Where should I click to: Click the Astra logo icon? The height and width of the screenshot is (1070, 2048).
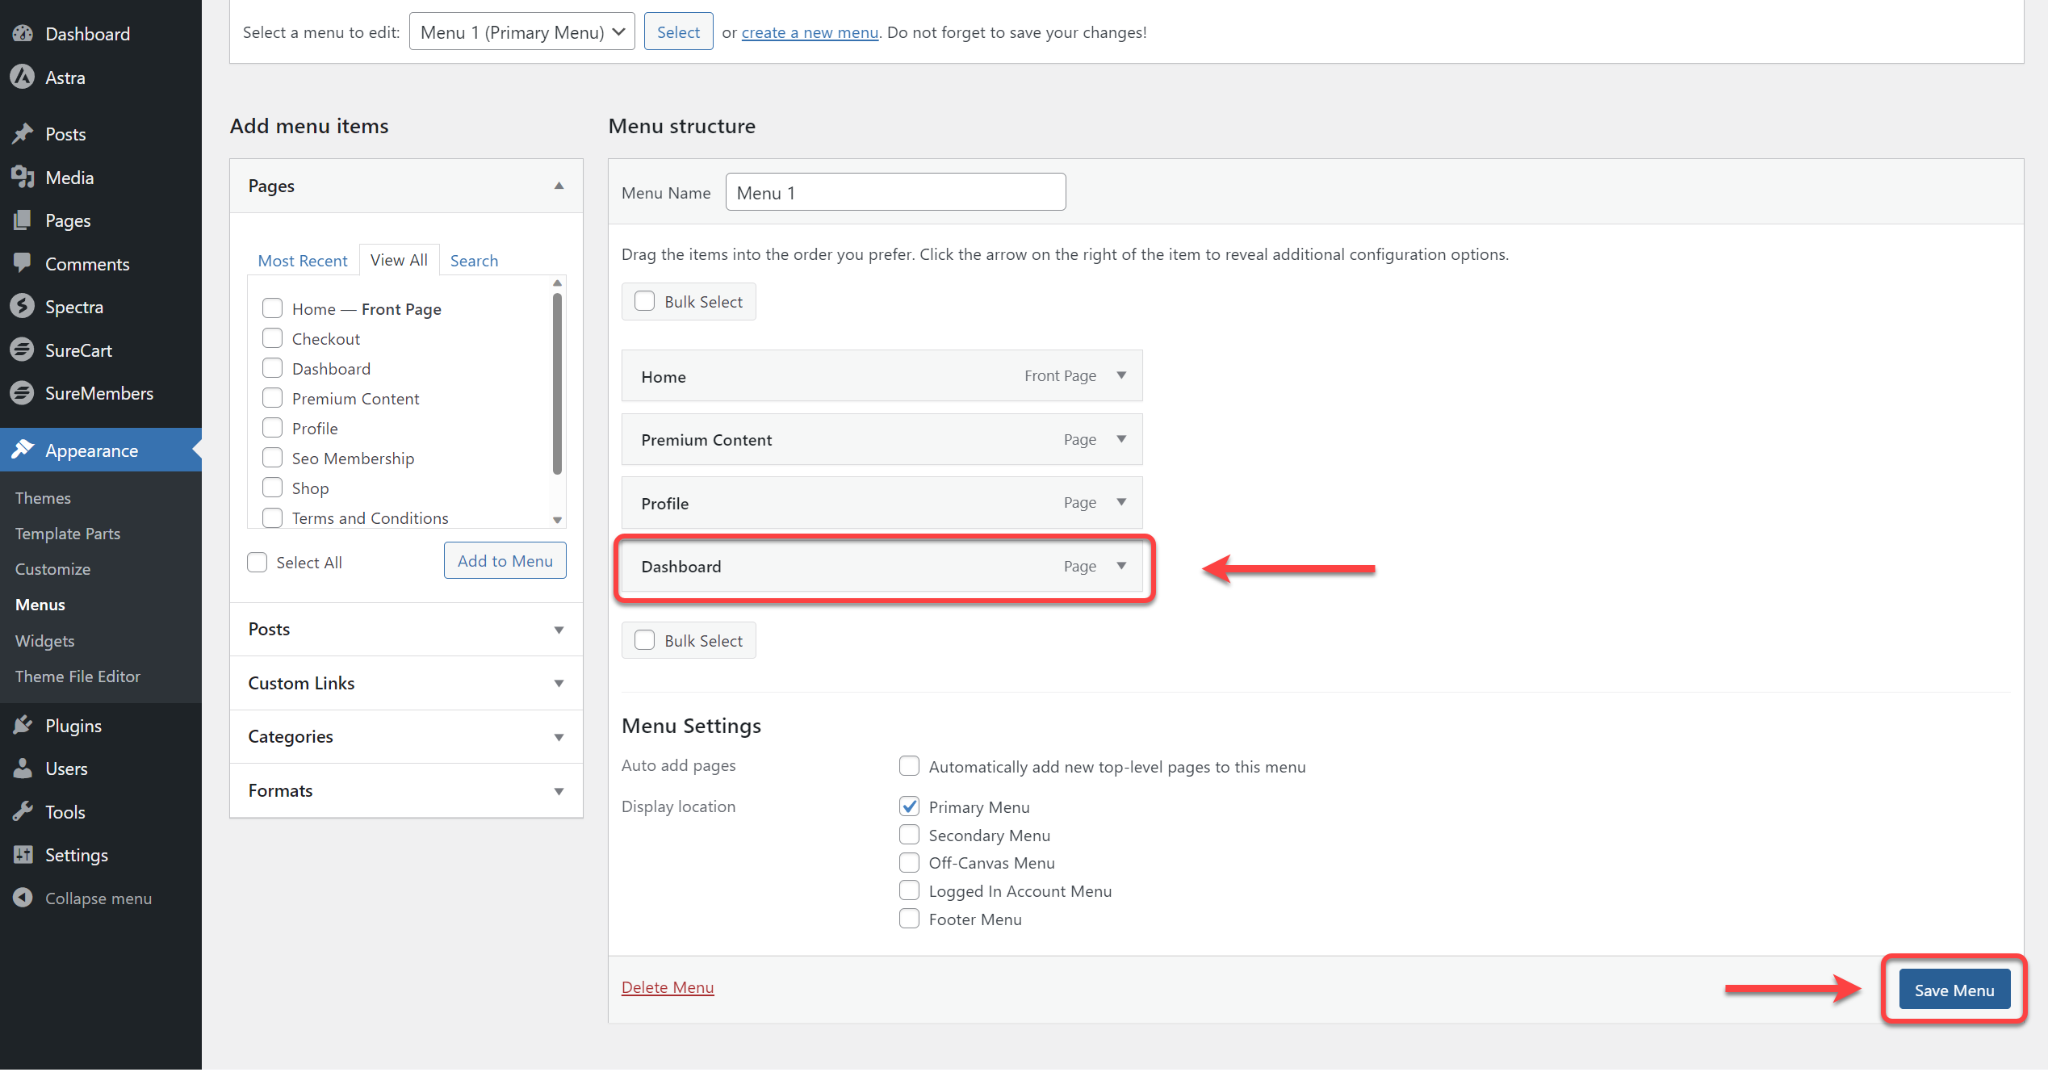(x=23, y=77)
